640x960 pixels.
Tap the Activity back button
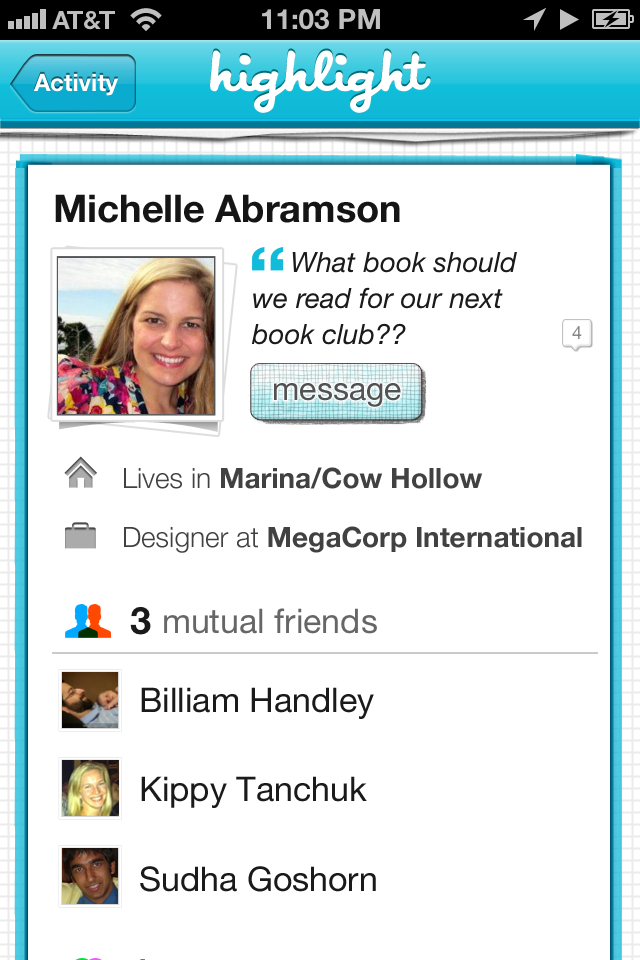click(x=74, y=84)
